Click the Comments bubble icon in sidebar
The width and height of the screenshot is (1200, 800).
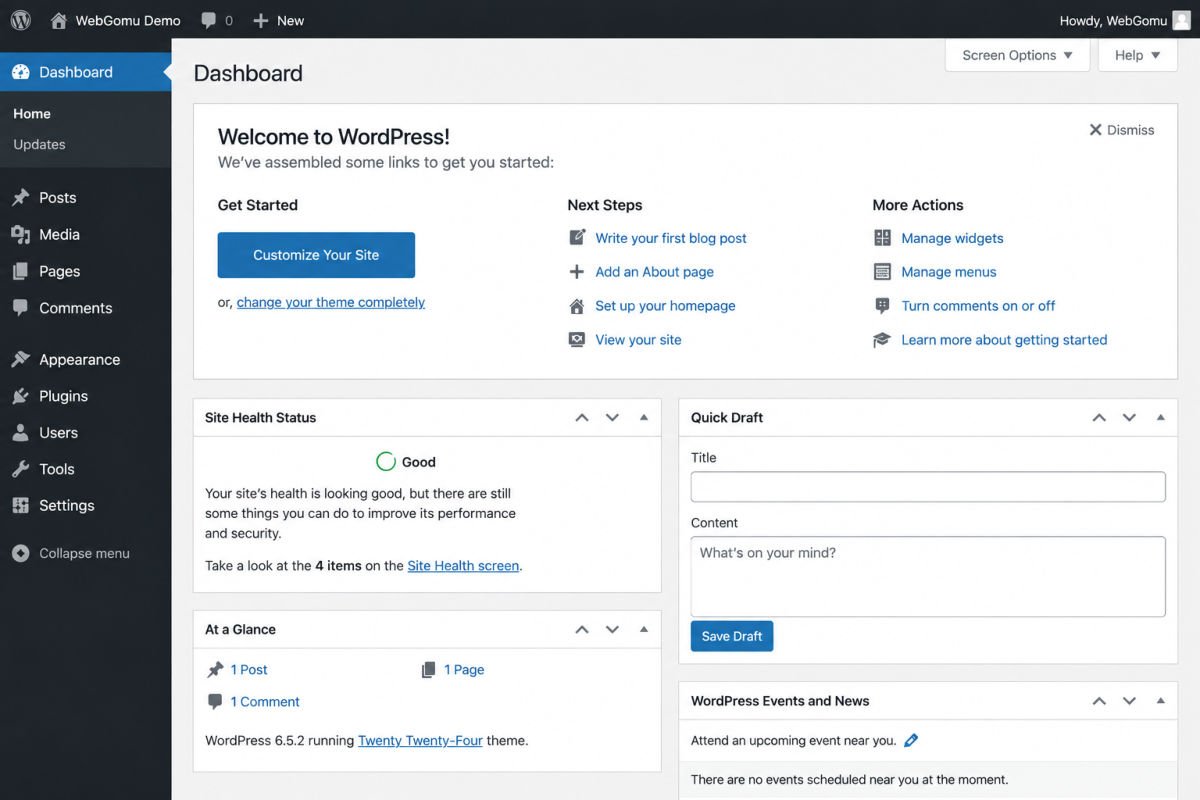[20, 308]
